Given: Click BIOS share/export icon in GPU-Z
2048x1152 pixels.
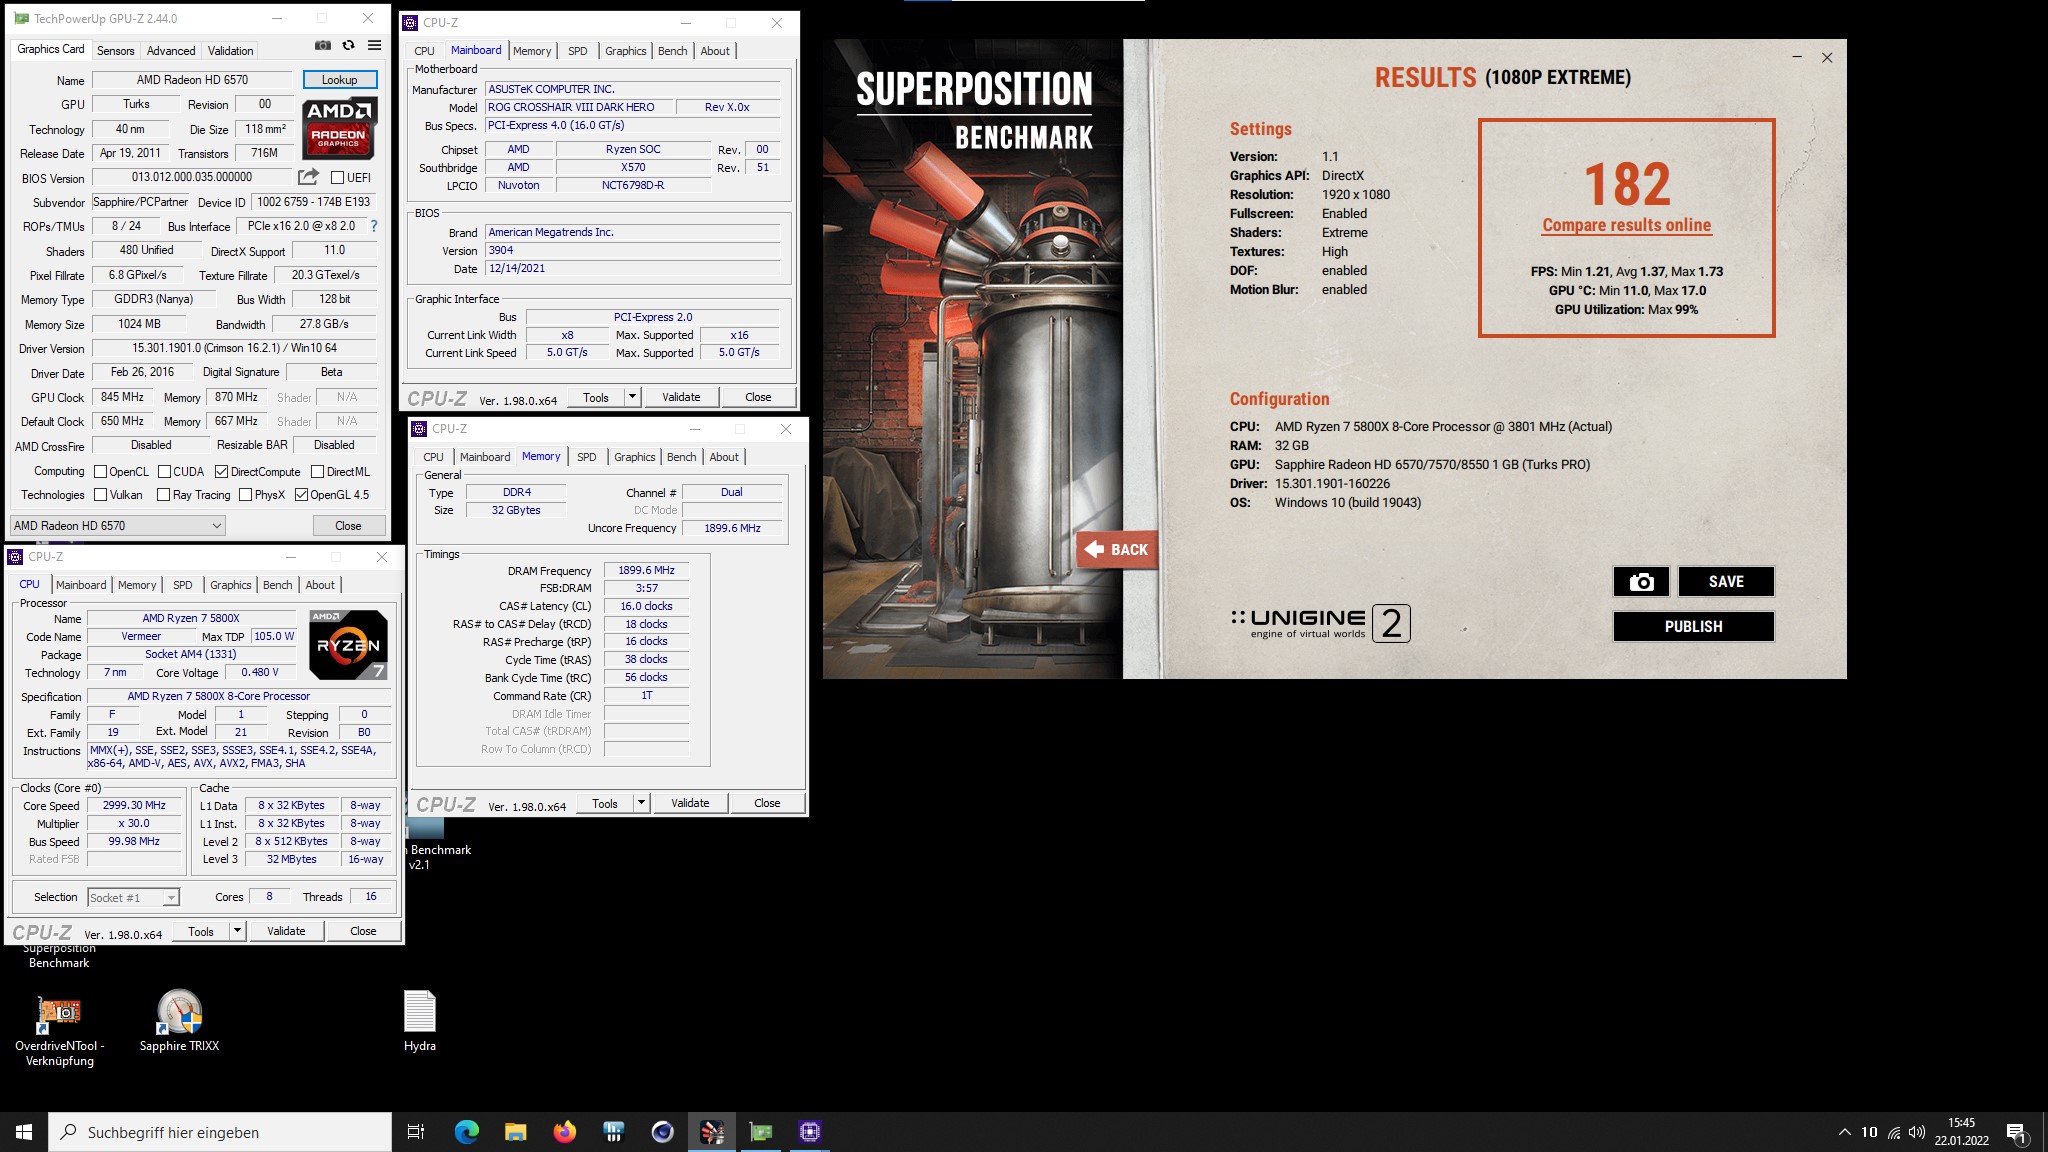Looking at the screenshot, I should click(308, 177).
